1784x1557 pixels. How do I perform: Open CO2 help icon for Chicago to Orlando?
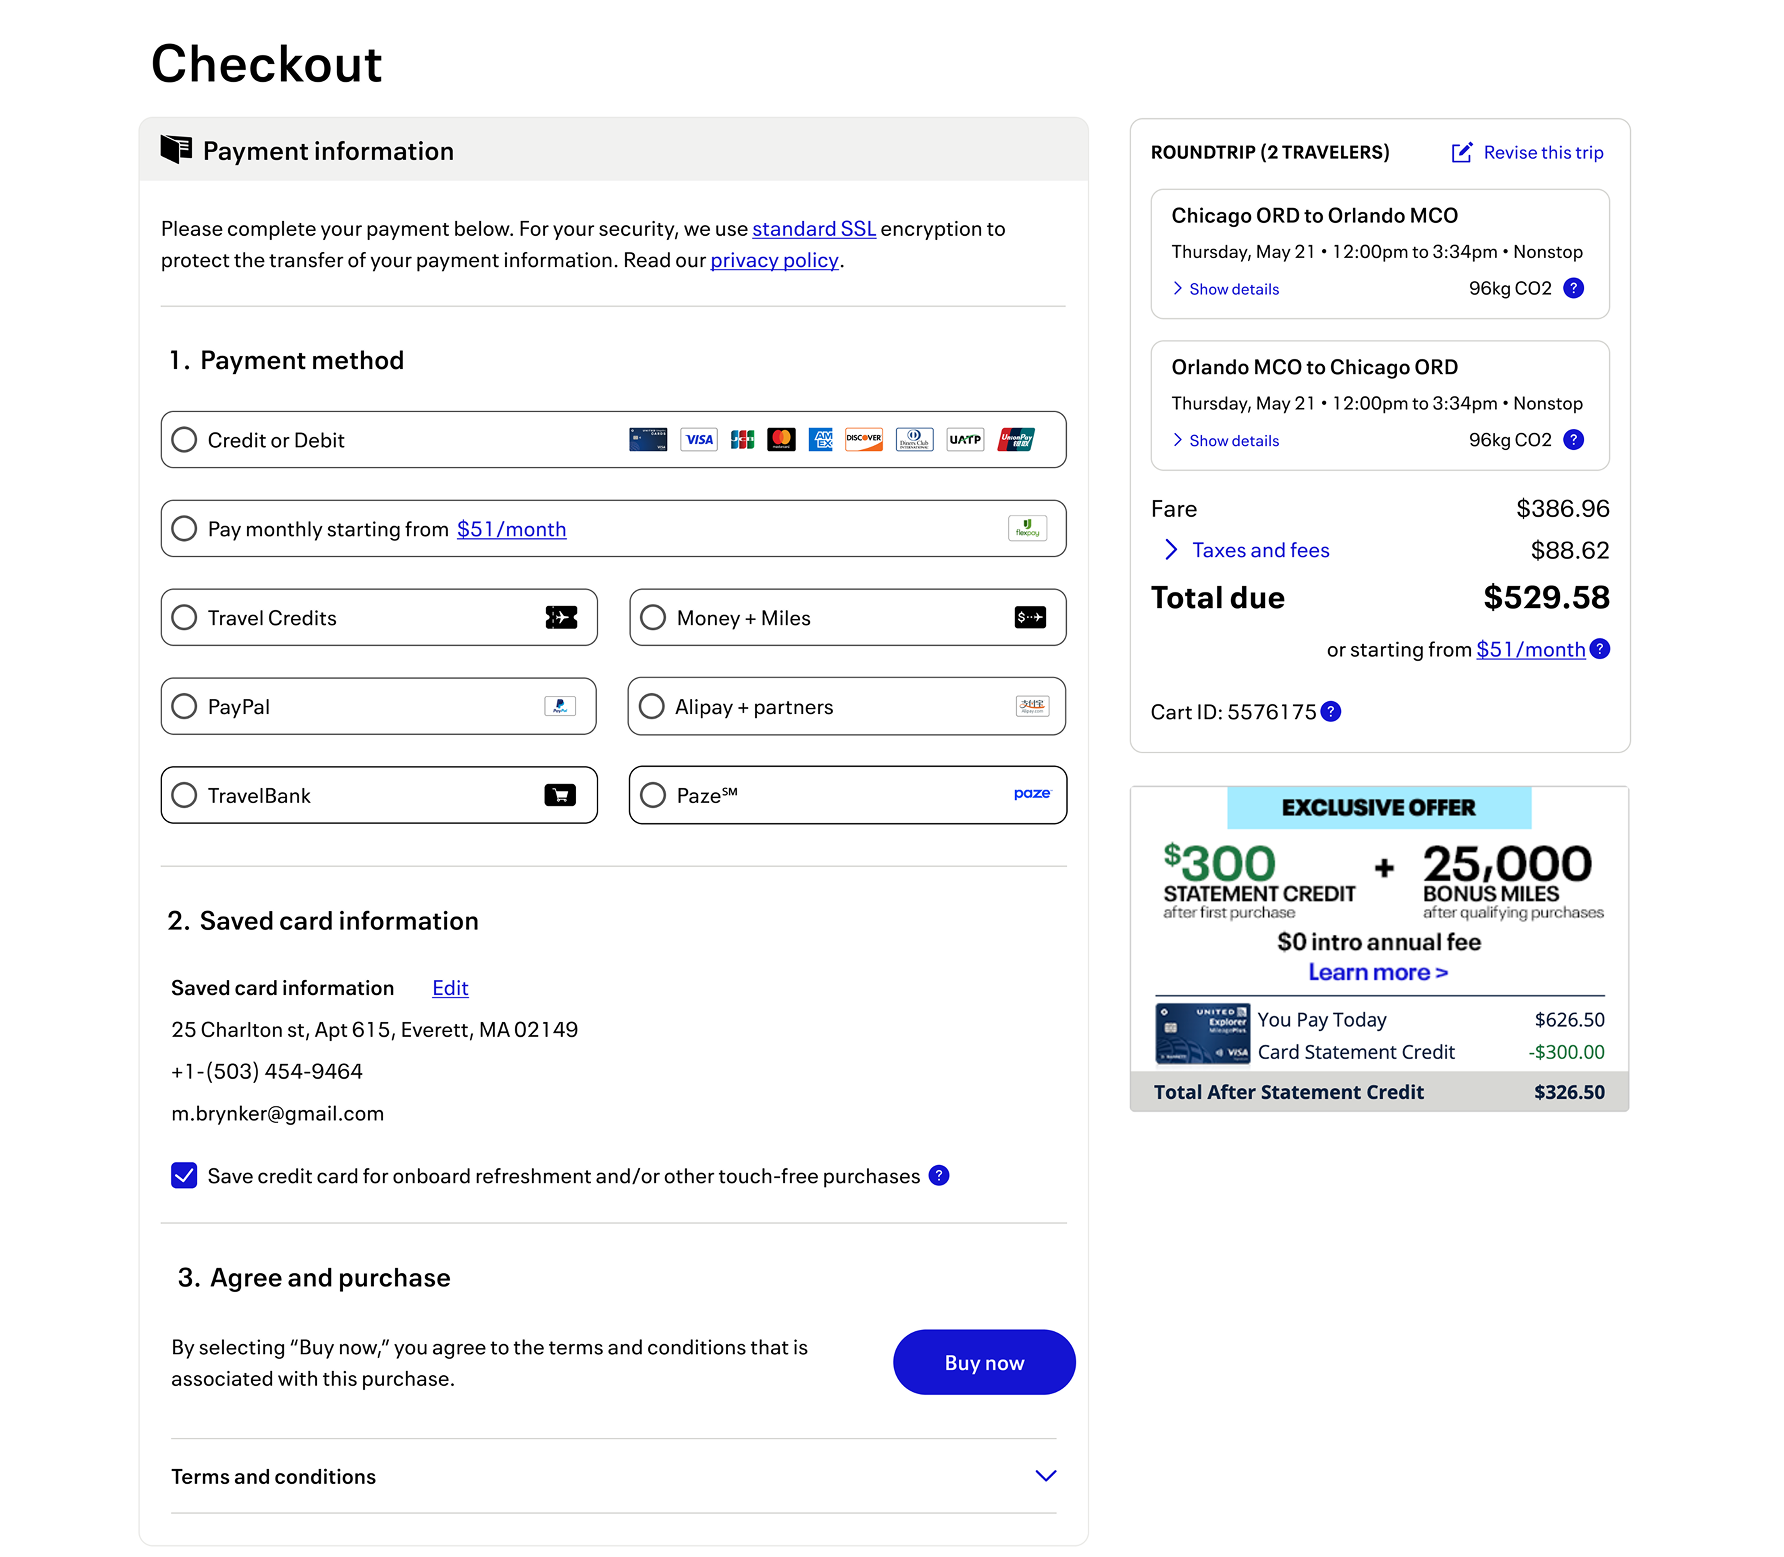point(1573,288)
